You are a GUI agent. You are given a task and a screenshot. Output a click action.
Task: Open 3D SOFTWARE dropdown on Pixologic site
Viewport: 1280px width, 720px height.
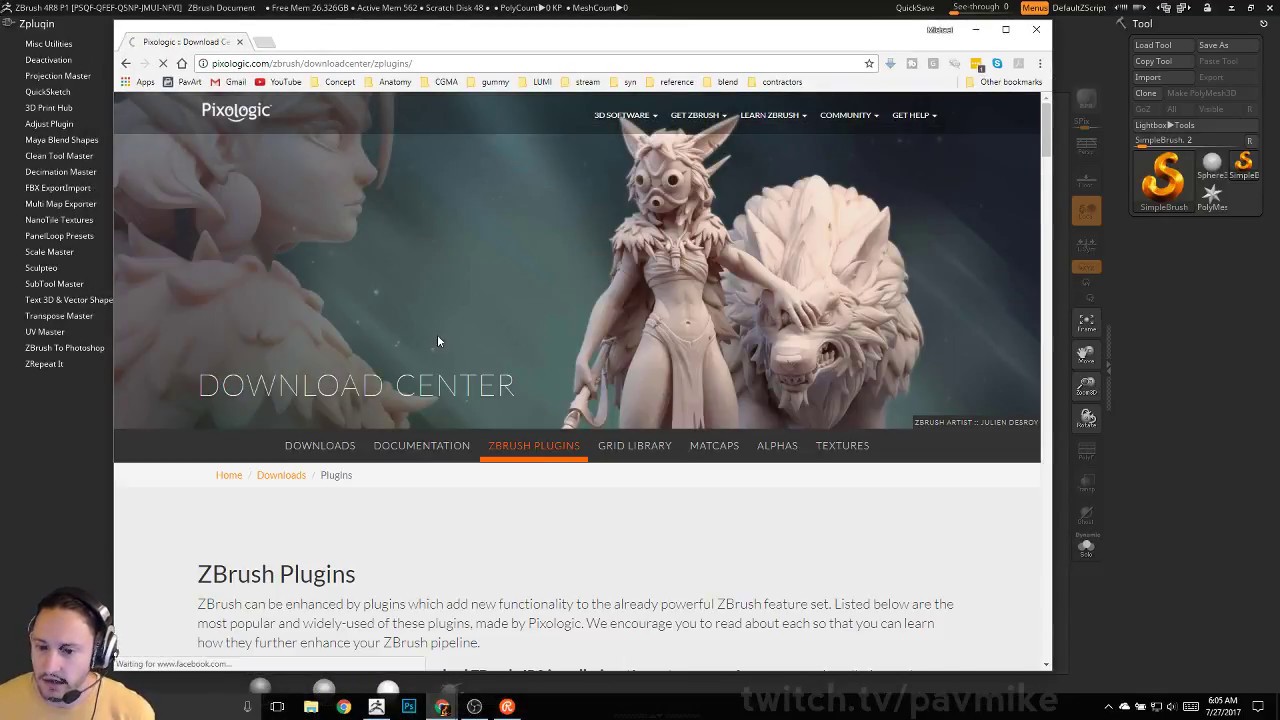625,115
